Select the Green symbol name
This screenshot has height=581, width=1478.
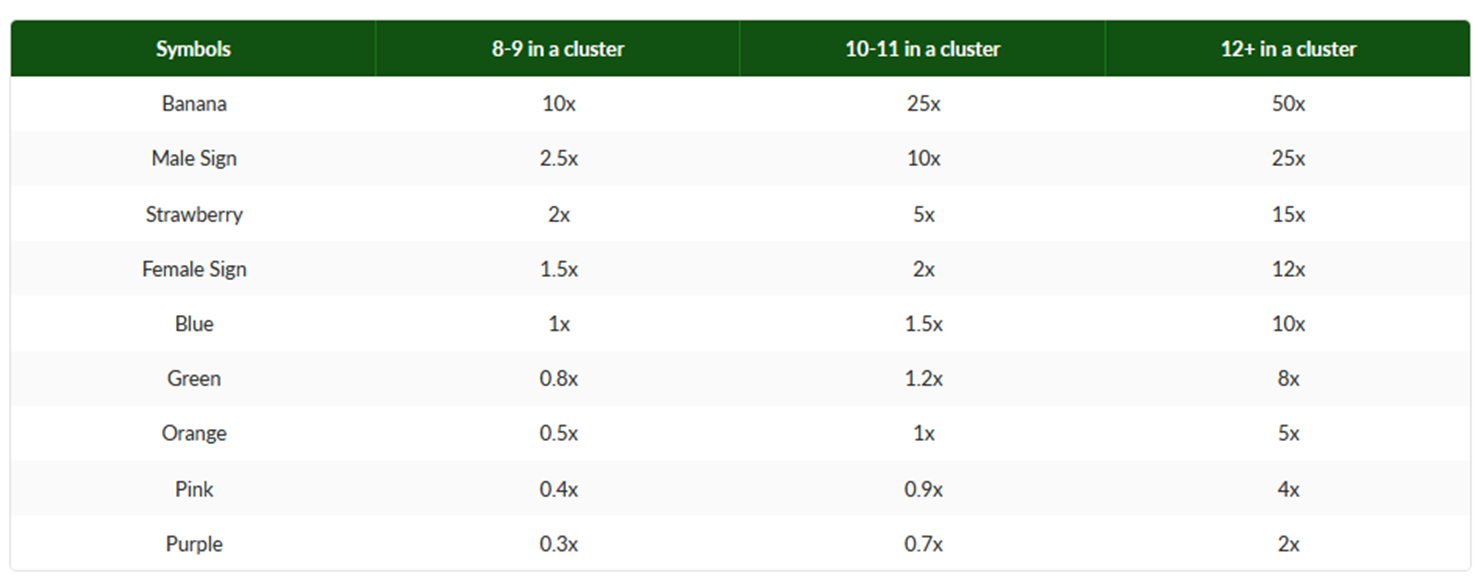[x=194, y=379]
